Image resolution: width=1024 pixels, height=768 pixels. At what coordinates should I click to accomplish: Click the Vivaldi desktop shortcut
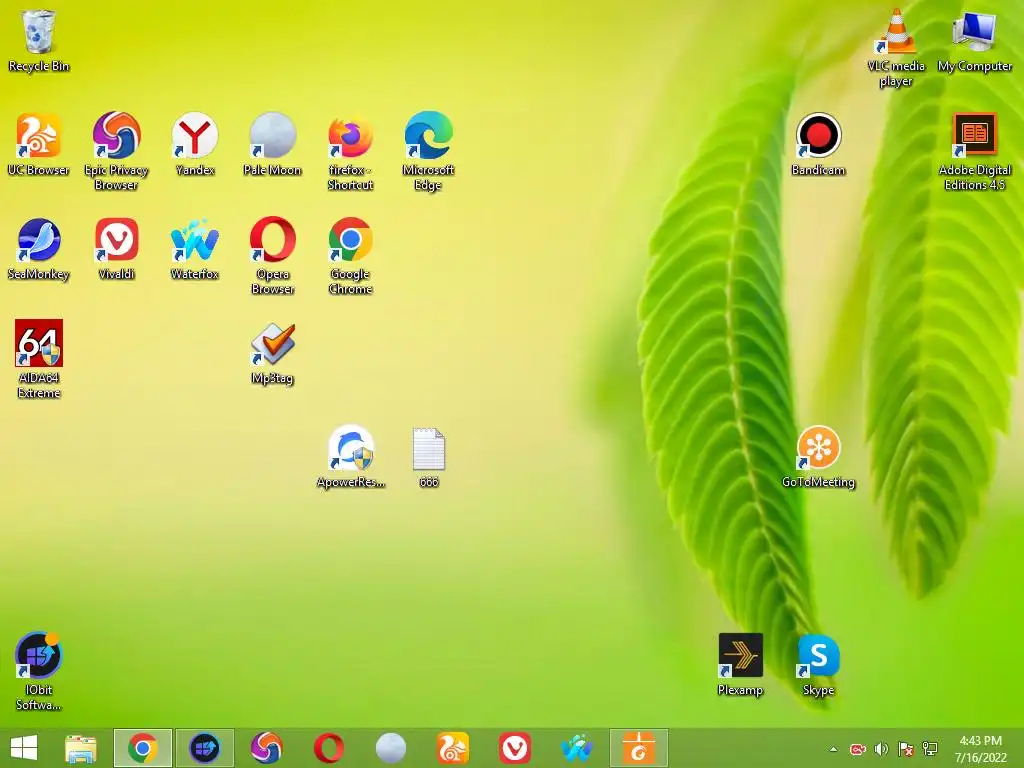point(117,249)
